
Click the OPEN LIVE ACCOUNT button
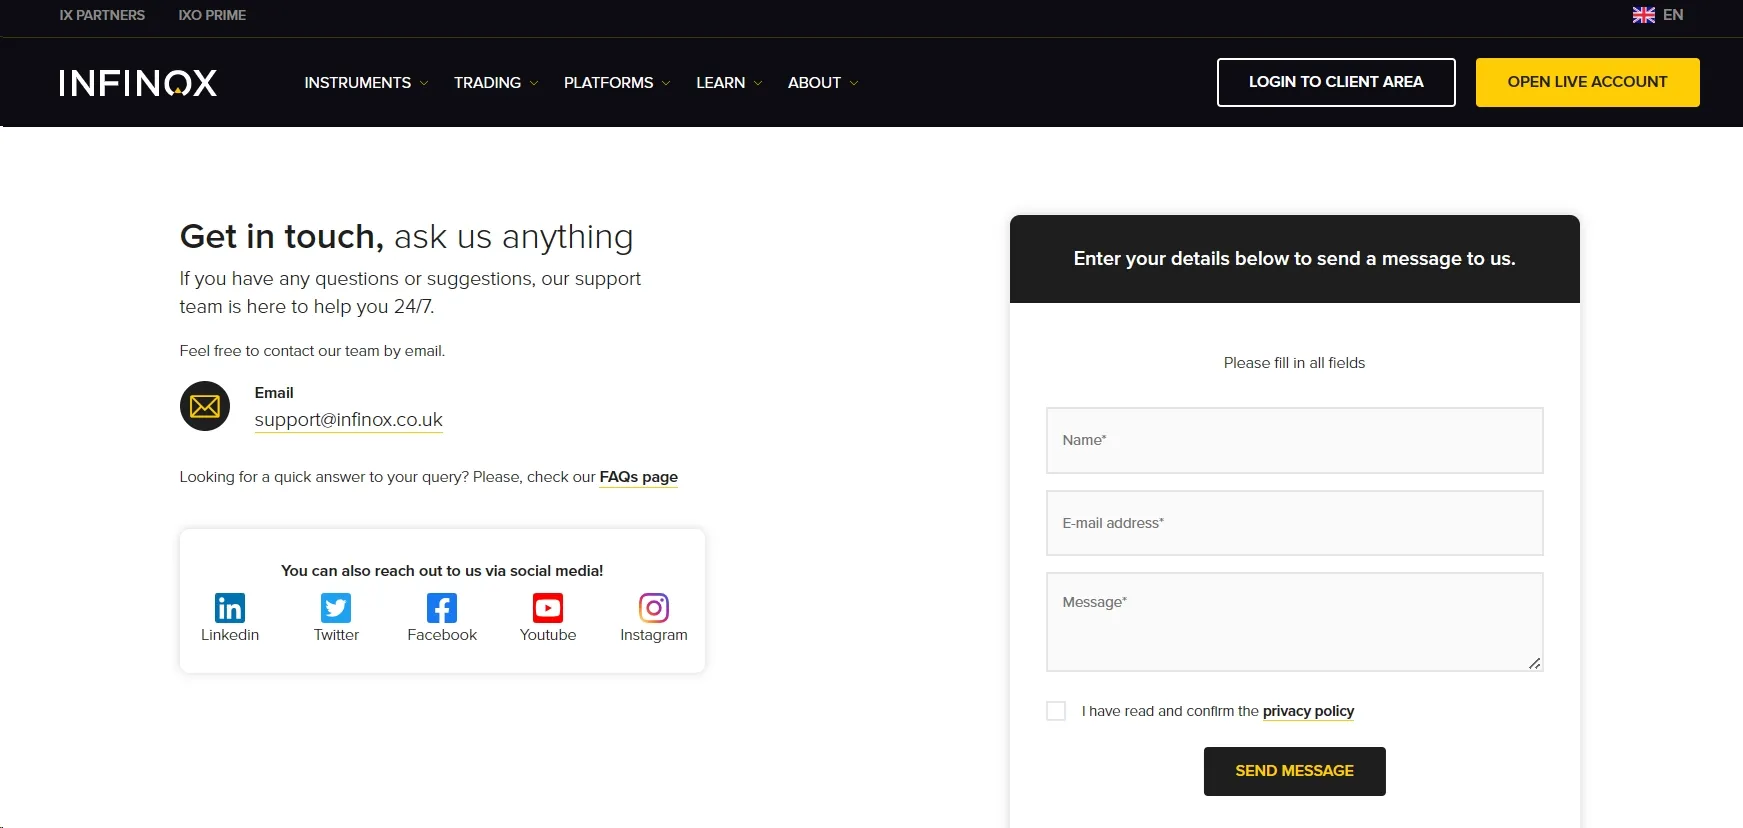tap(1588, 82)
